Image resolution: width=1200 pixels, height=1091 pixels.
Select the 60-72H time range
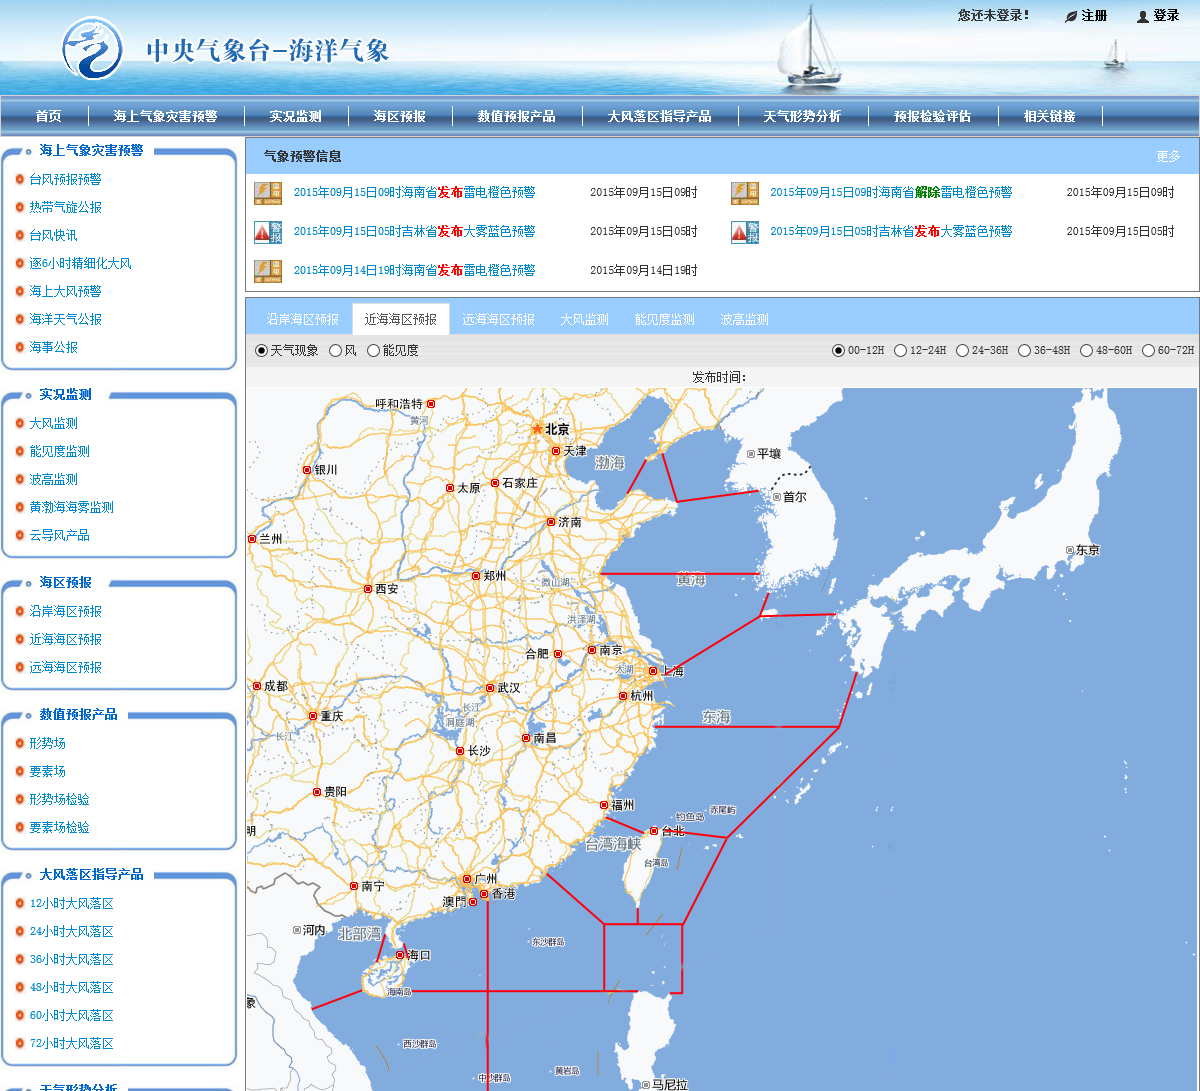coord(1149,351)
